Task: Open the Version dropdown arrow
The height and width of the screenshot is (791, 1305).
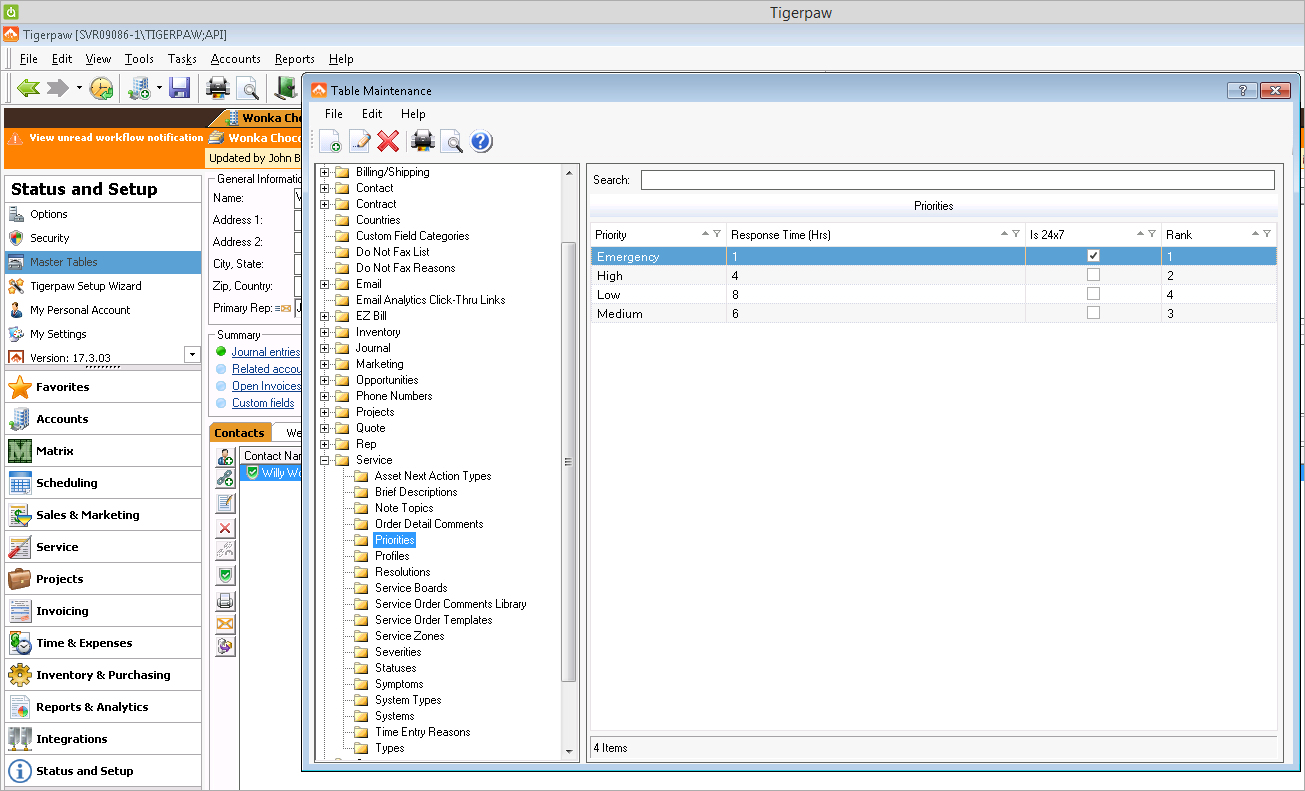Action: coord(190,353)
